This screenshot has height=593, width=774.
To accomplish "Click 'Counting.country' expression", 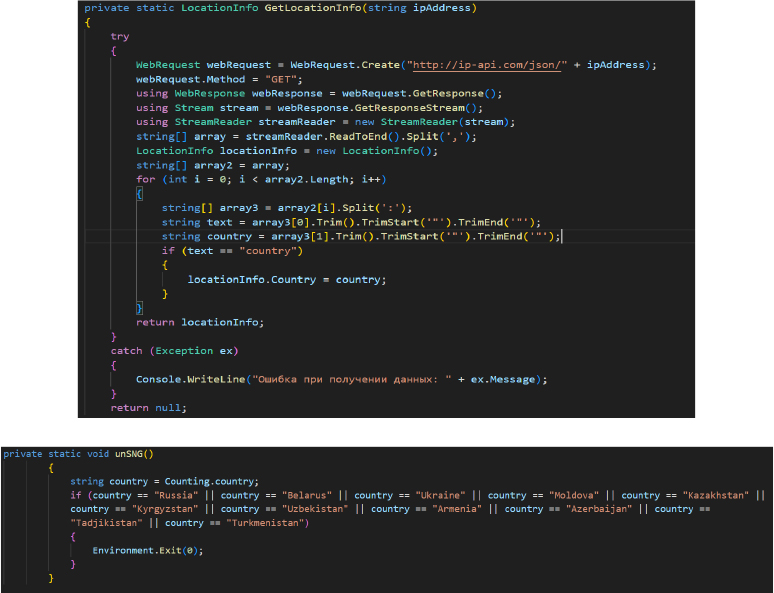I will point(209,482).
